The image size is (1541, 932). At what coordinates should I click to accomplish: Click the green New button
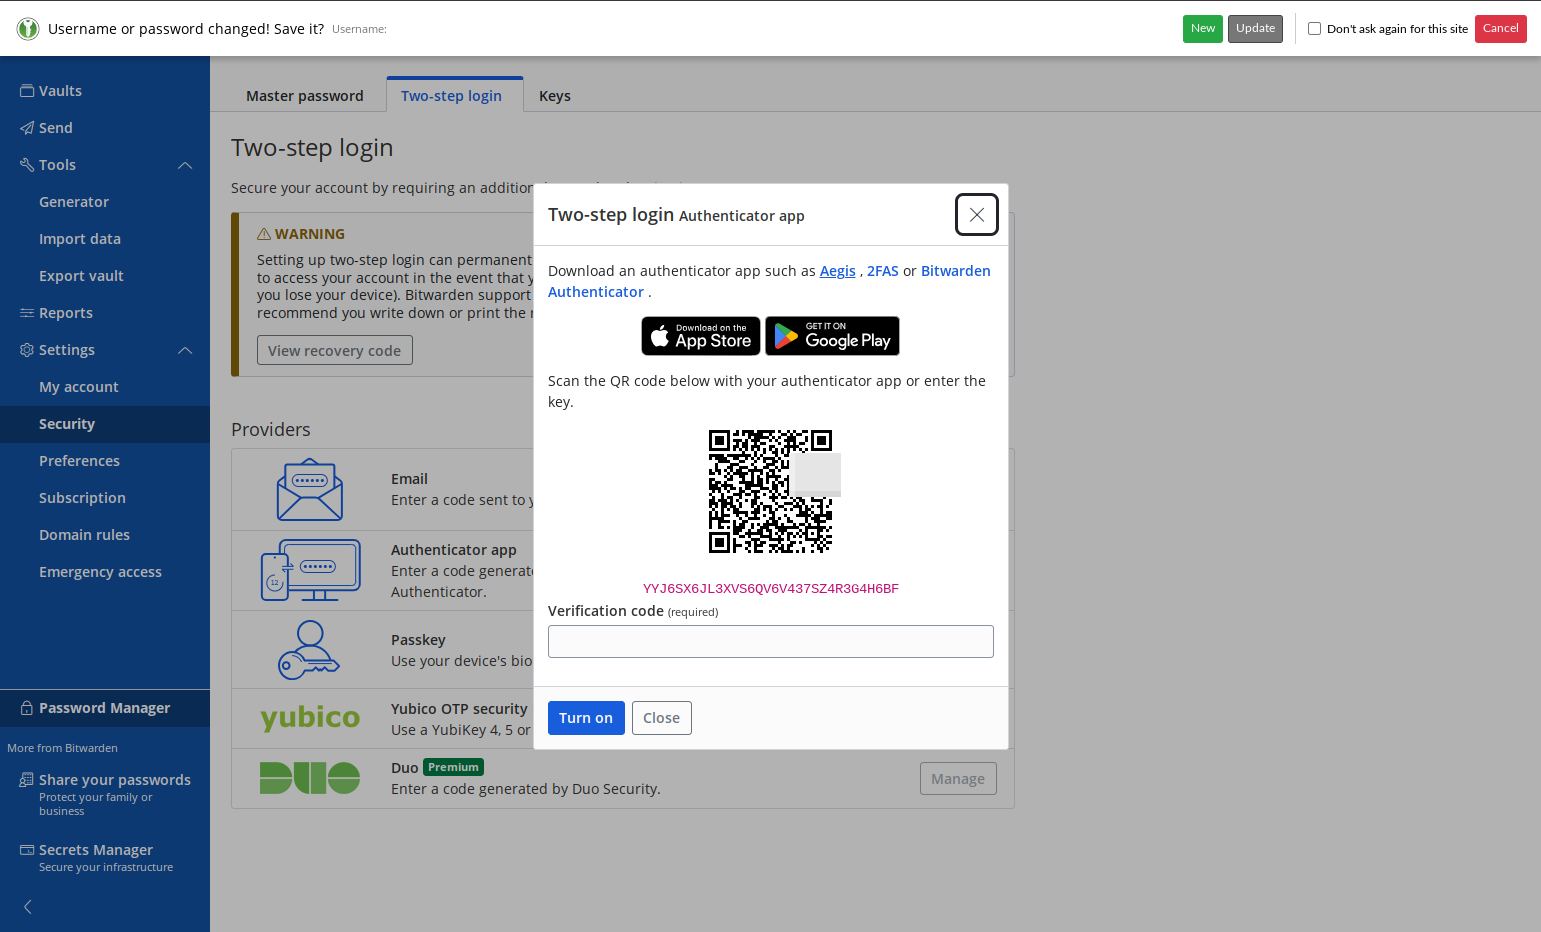(x=1203, y=29)
